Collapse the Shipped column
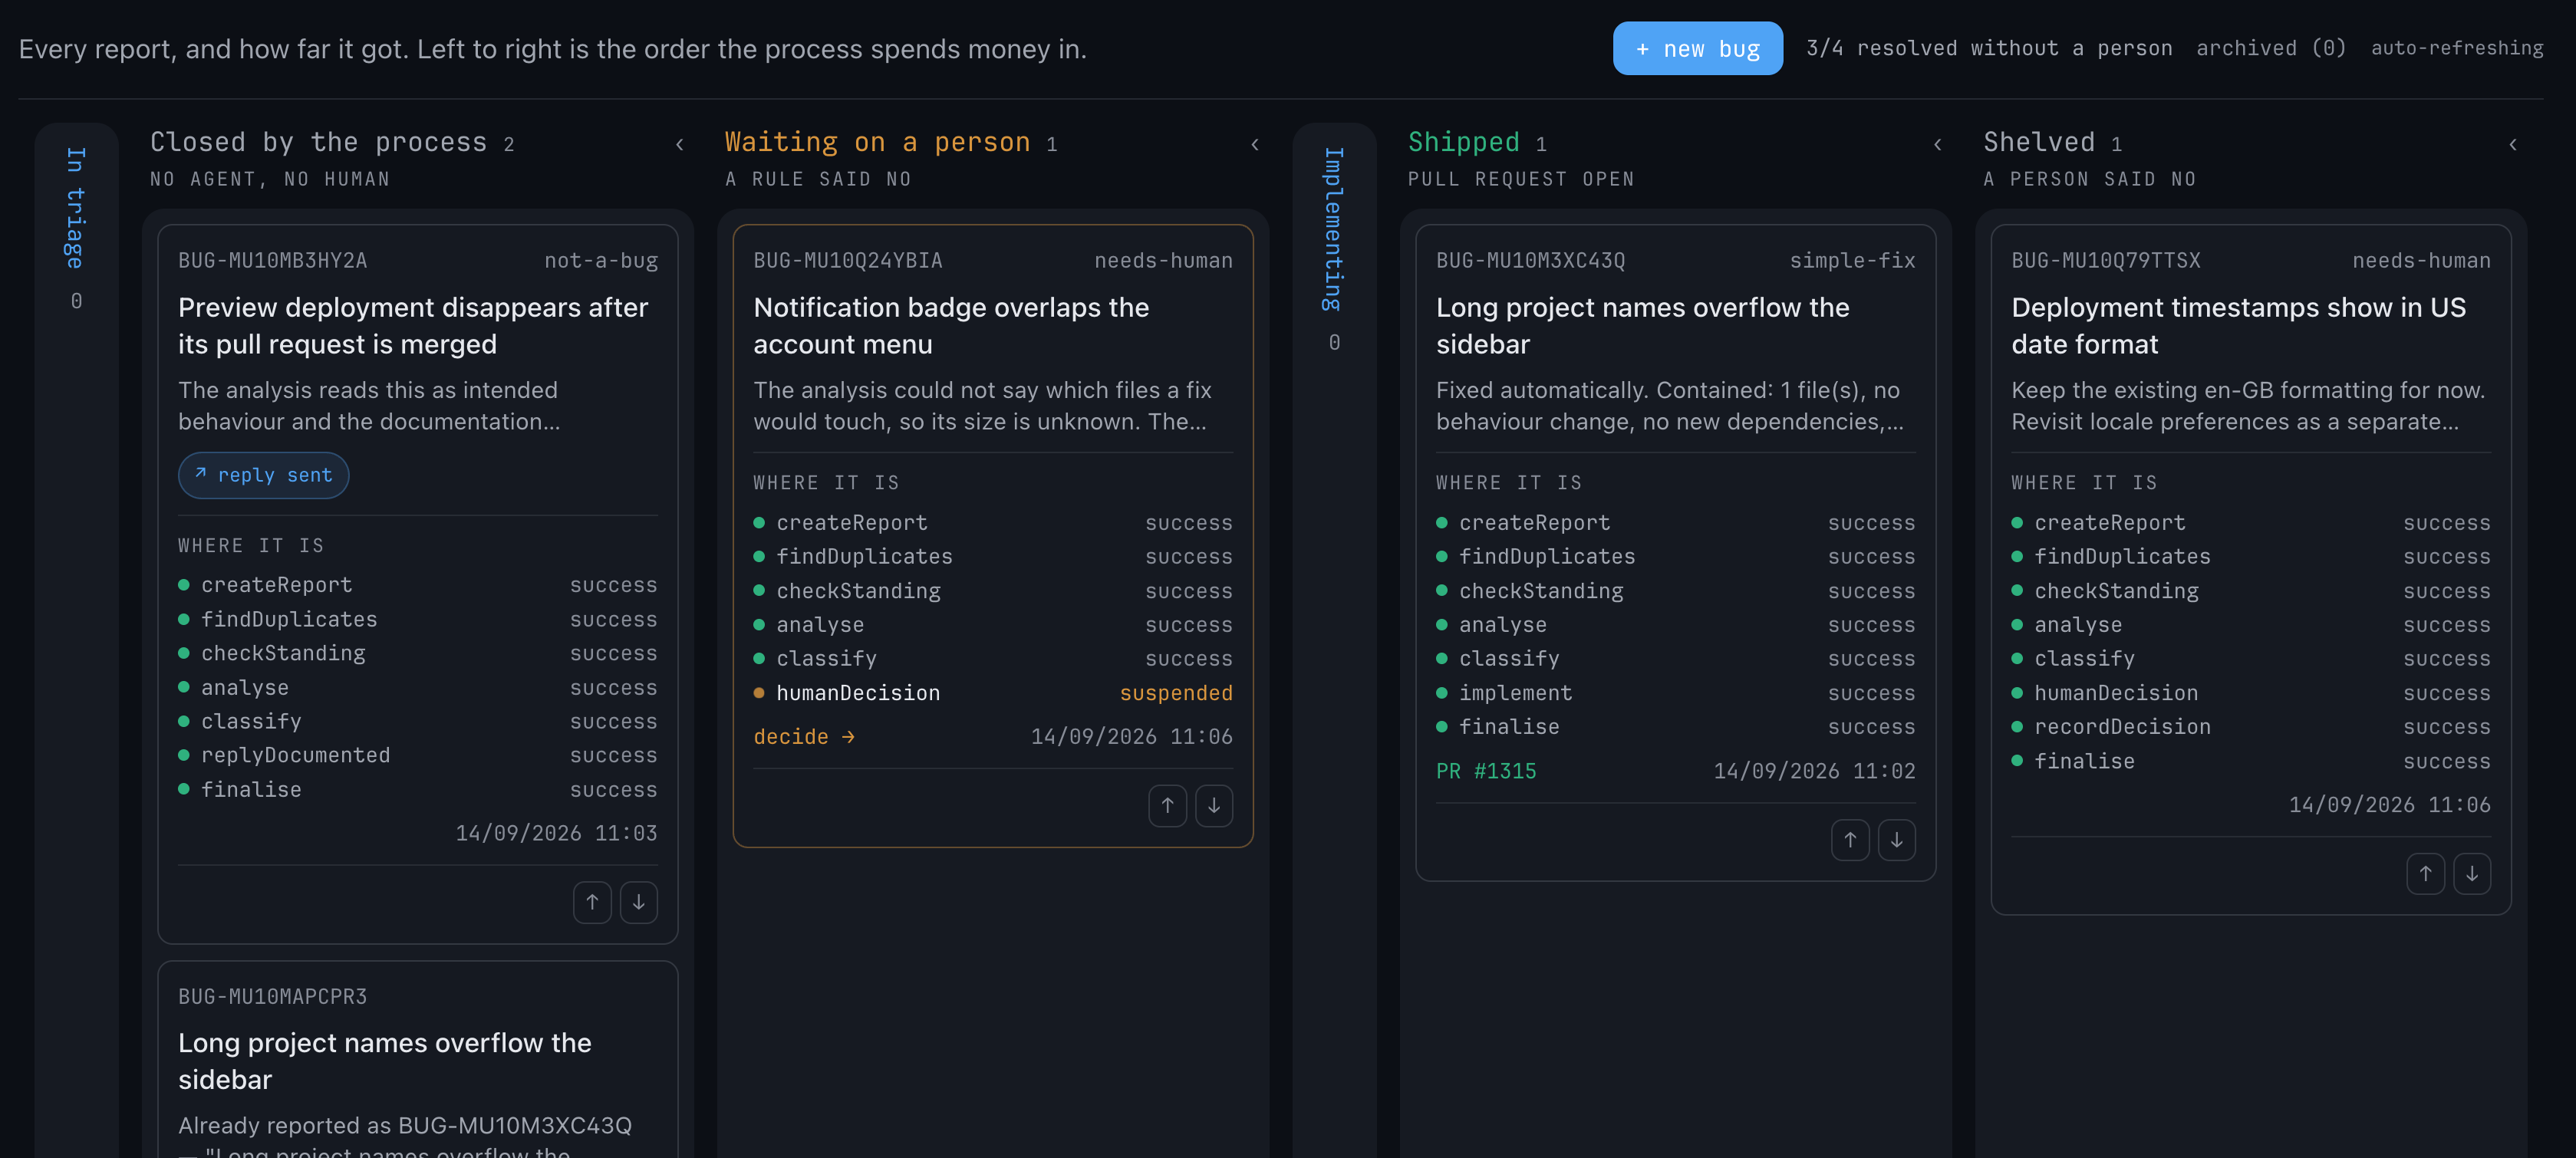This screenshot has height=1158, width=2576. coord(1937,144)
